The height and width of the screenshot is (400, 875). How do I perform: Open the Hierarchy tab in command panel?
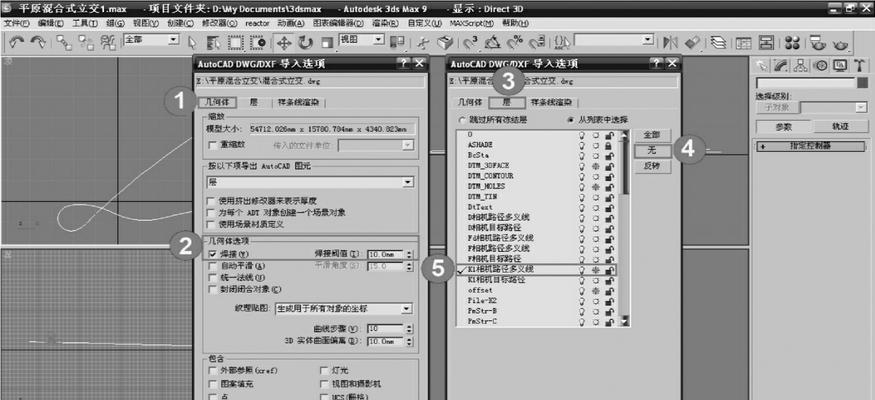[x=801, y=65]
